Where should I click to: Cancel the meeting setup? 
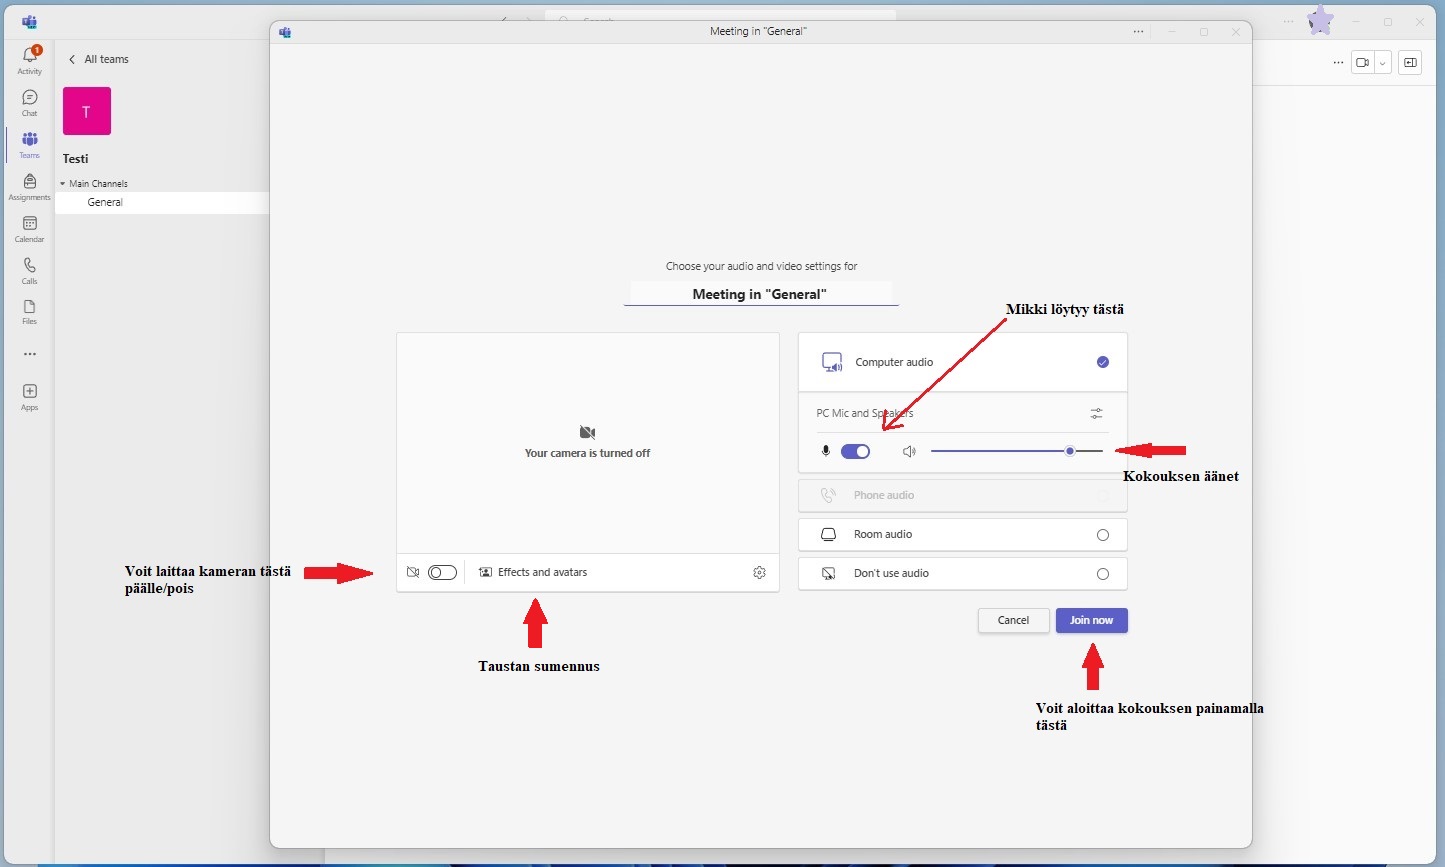1013,621
